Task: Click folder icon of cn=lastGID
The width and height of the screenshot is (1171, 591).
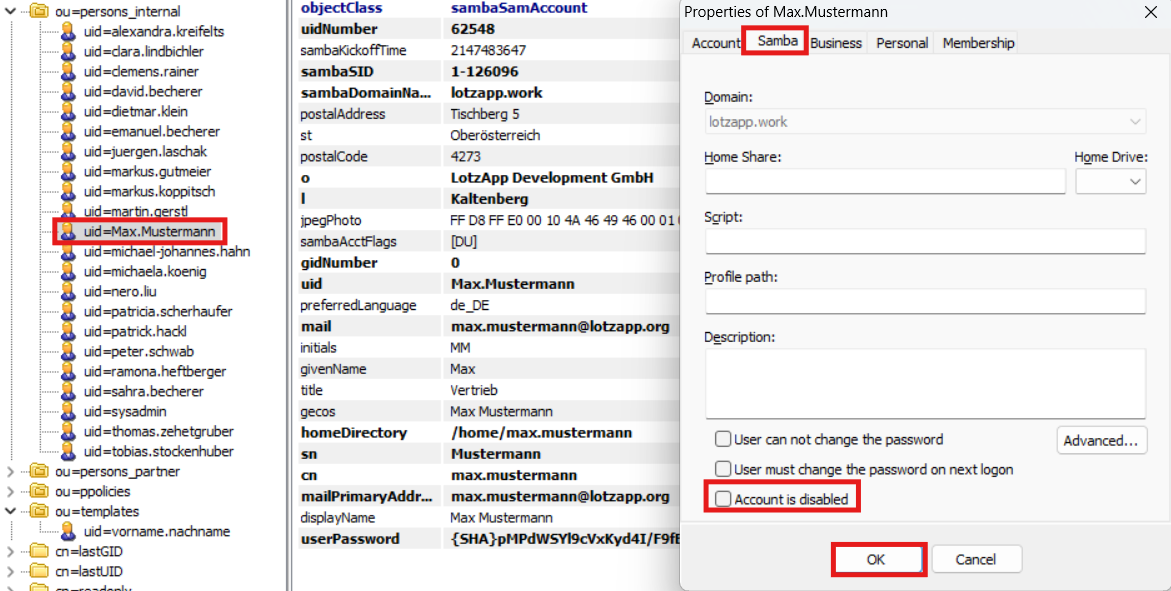Action: click(39, 551)
